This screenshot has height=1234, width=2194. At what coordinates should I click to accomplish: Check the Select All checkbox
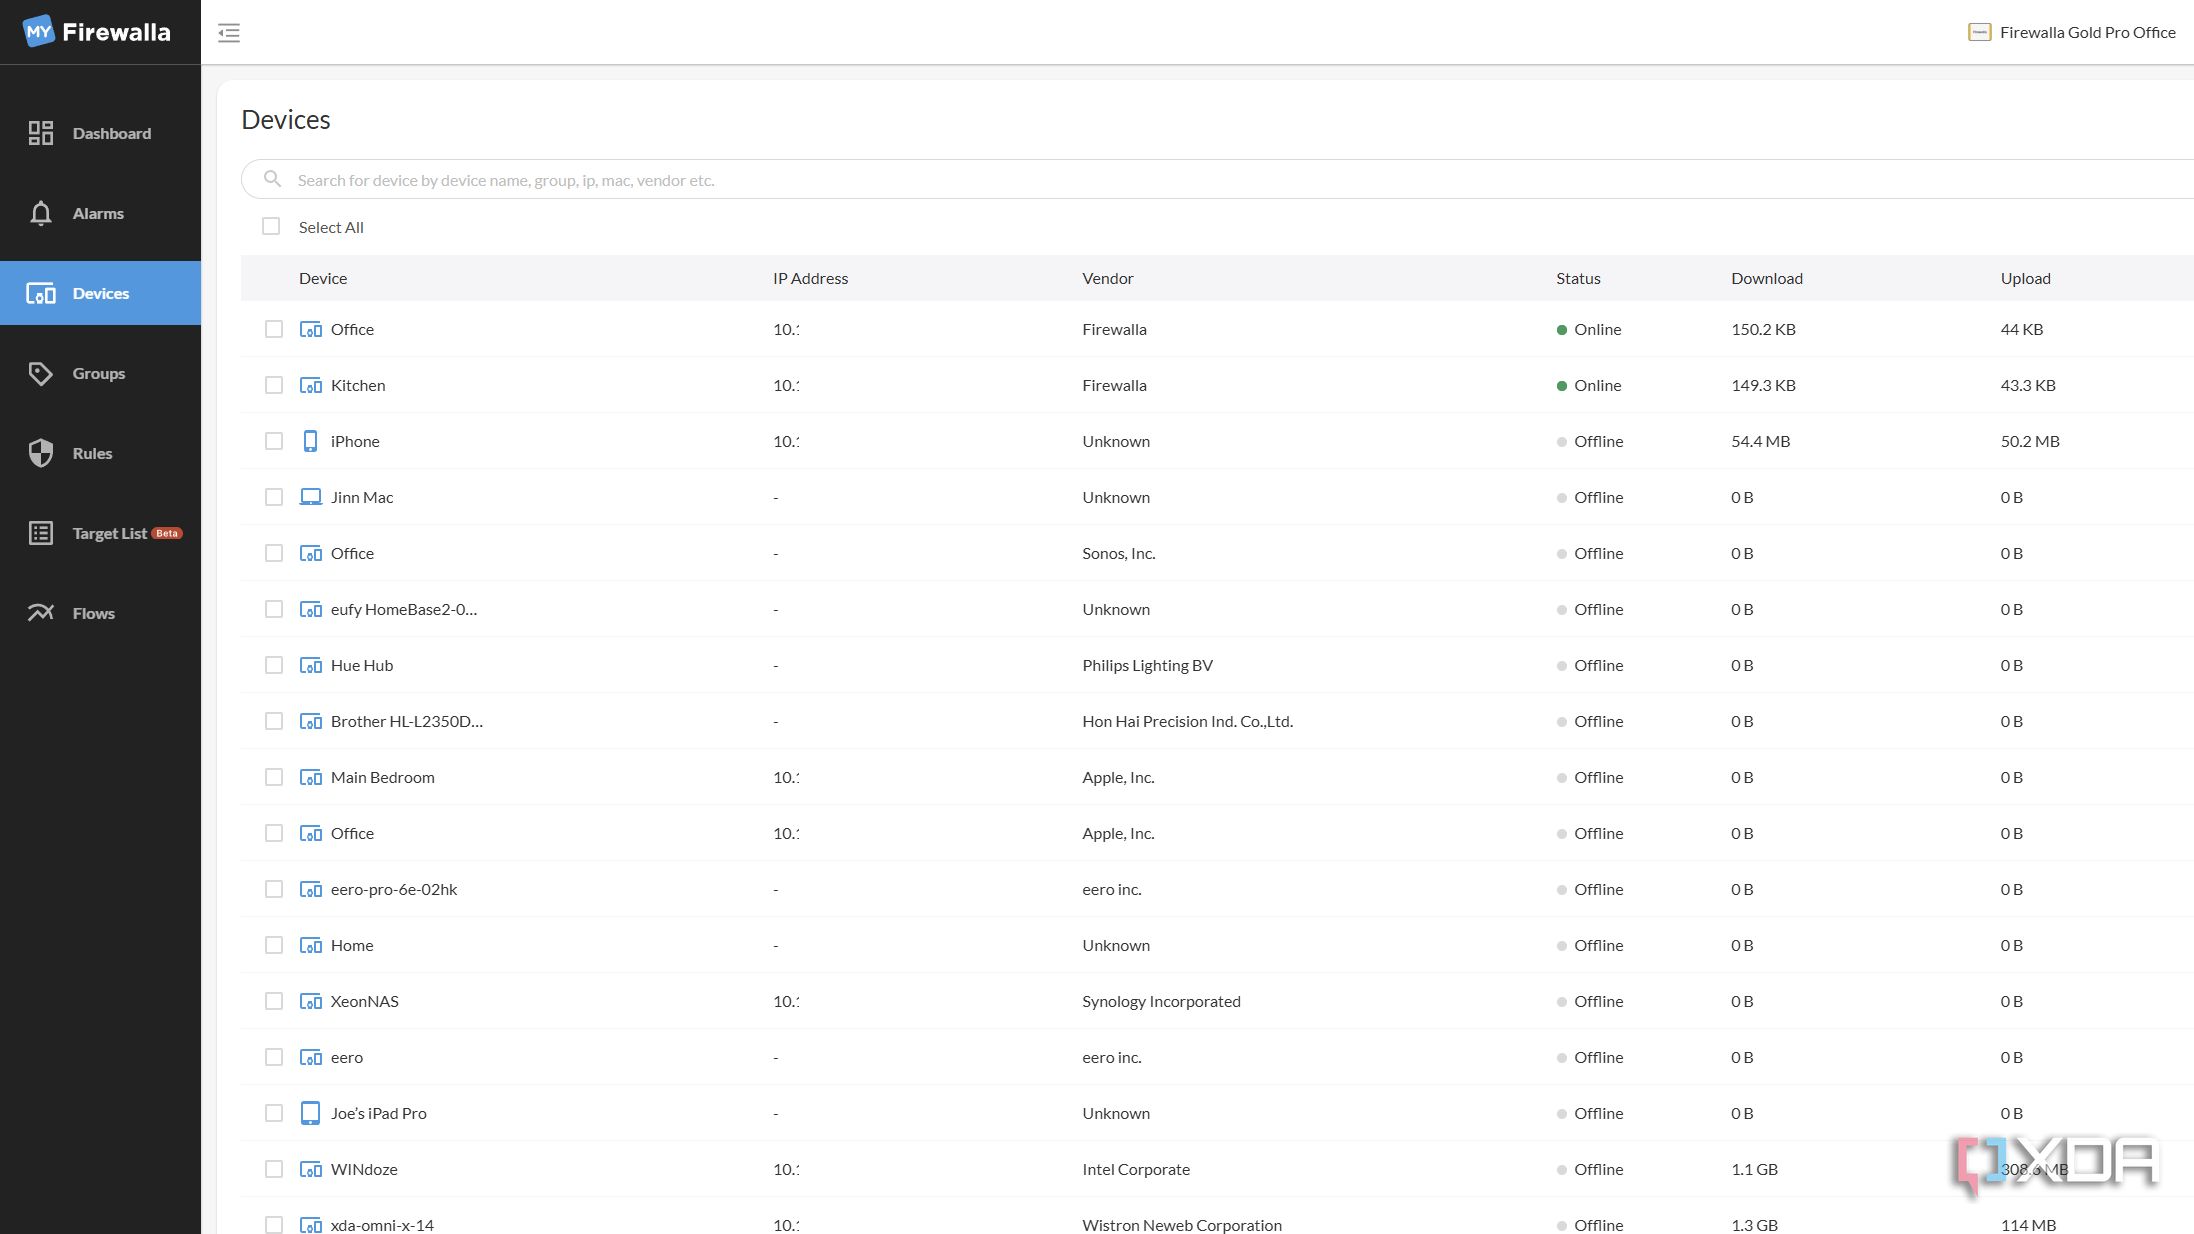(x=271, y=226)
